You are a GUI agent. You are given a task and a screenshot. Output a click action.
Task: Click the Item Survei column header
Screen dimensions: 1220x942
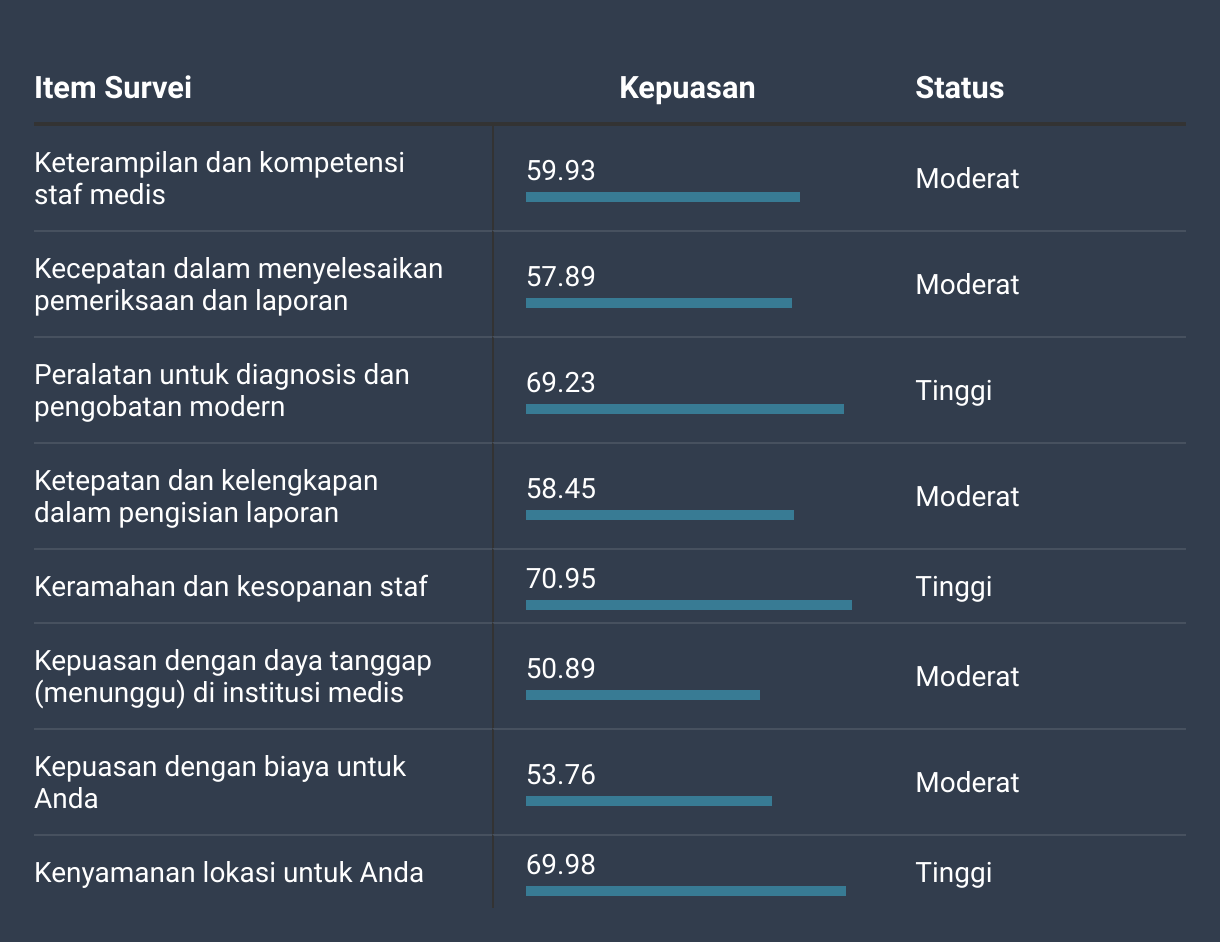pos(112,88)
